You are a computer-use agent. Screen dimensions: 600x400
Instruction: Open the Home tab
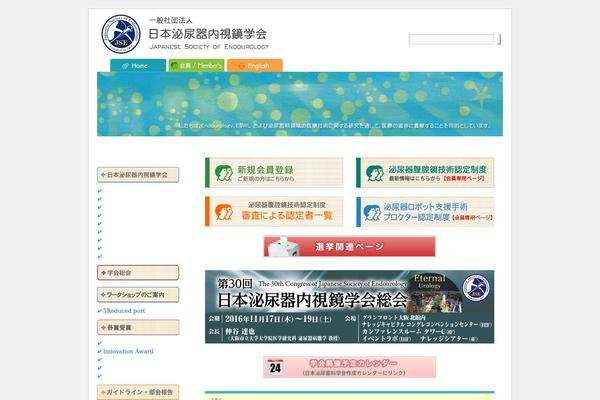[x=138, y=65]
